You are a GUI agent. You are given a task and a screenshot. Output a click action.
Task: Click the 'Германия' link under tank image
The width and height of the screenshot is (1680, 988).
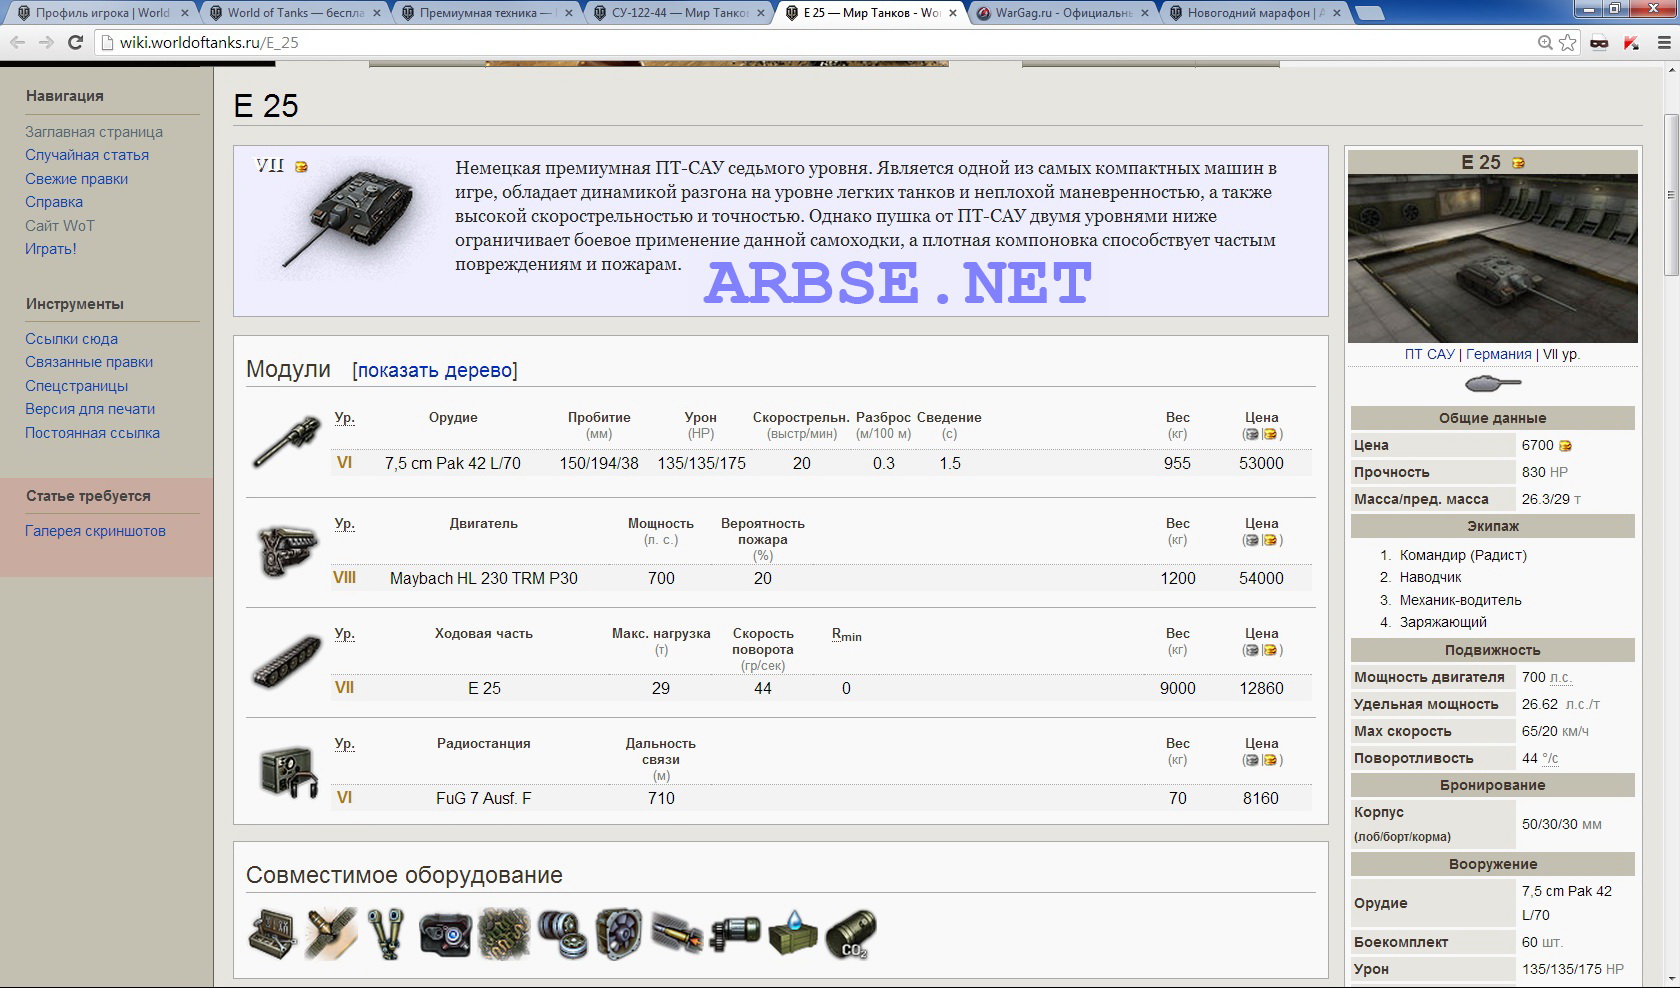point(1498,354)
